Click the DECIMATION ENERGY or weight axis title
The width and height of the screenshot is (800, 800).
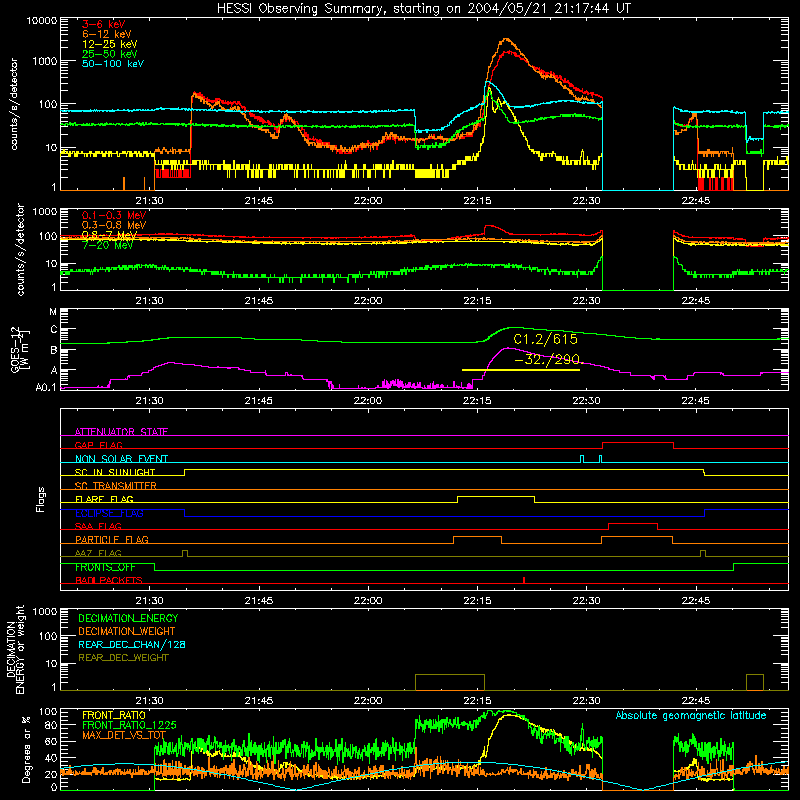click(x=15, y=649)
